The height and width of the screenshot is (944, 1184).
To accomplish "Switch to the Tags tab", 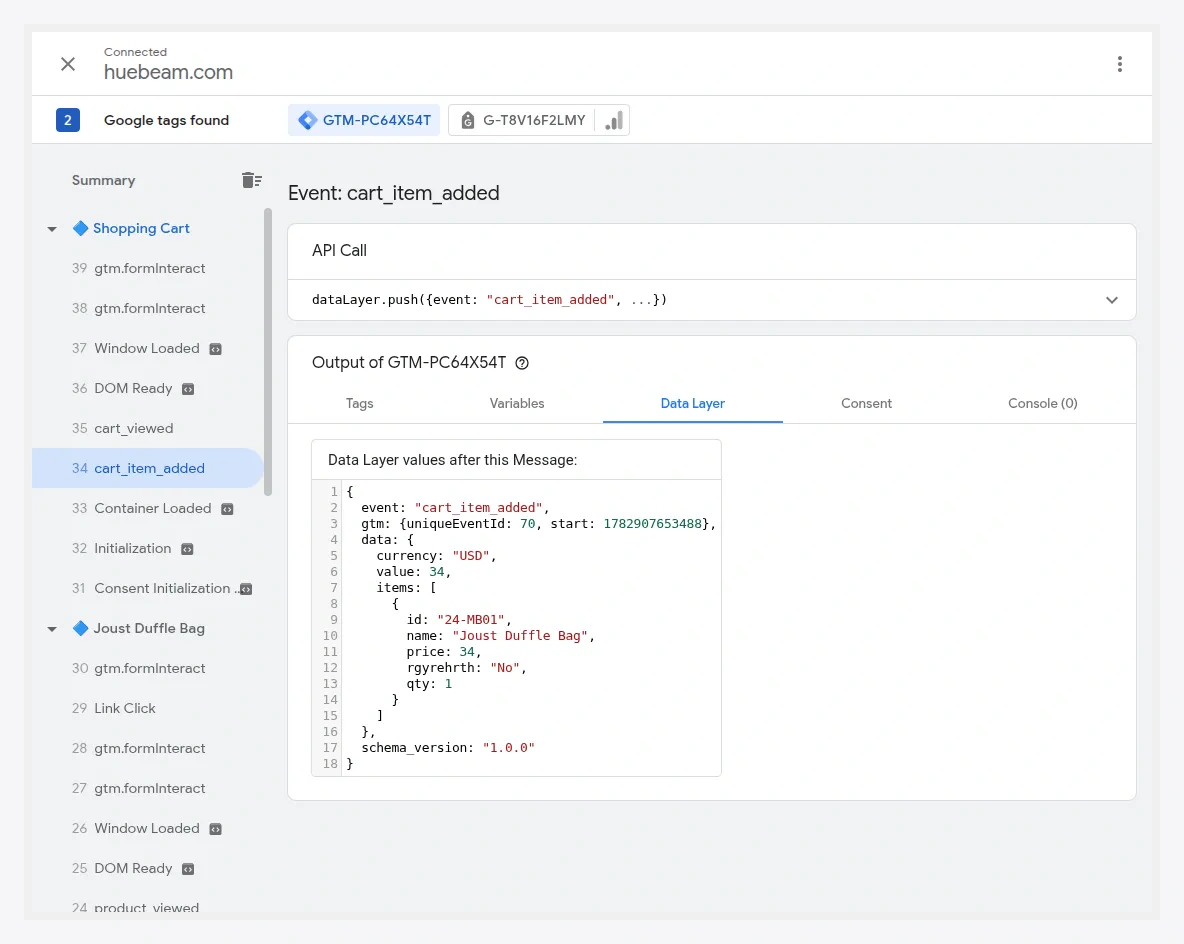I will point(359,403).
